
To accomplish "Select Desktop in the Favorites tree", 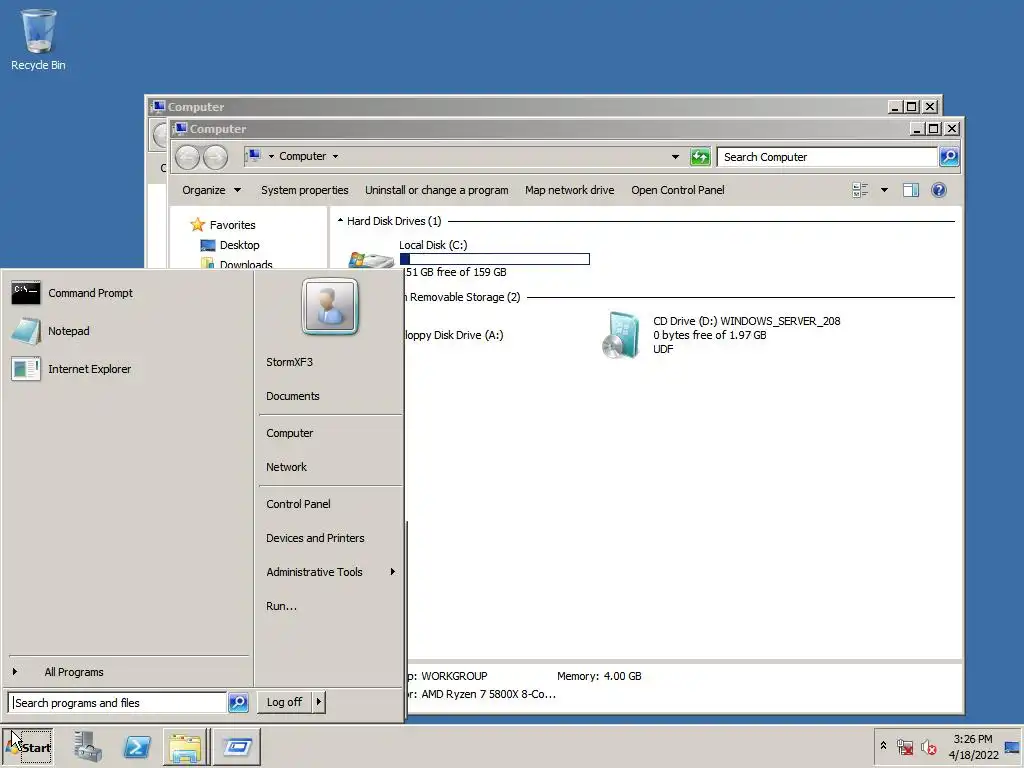I will [239, 245].
